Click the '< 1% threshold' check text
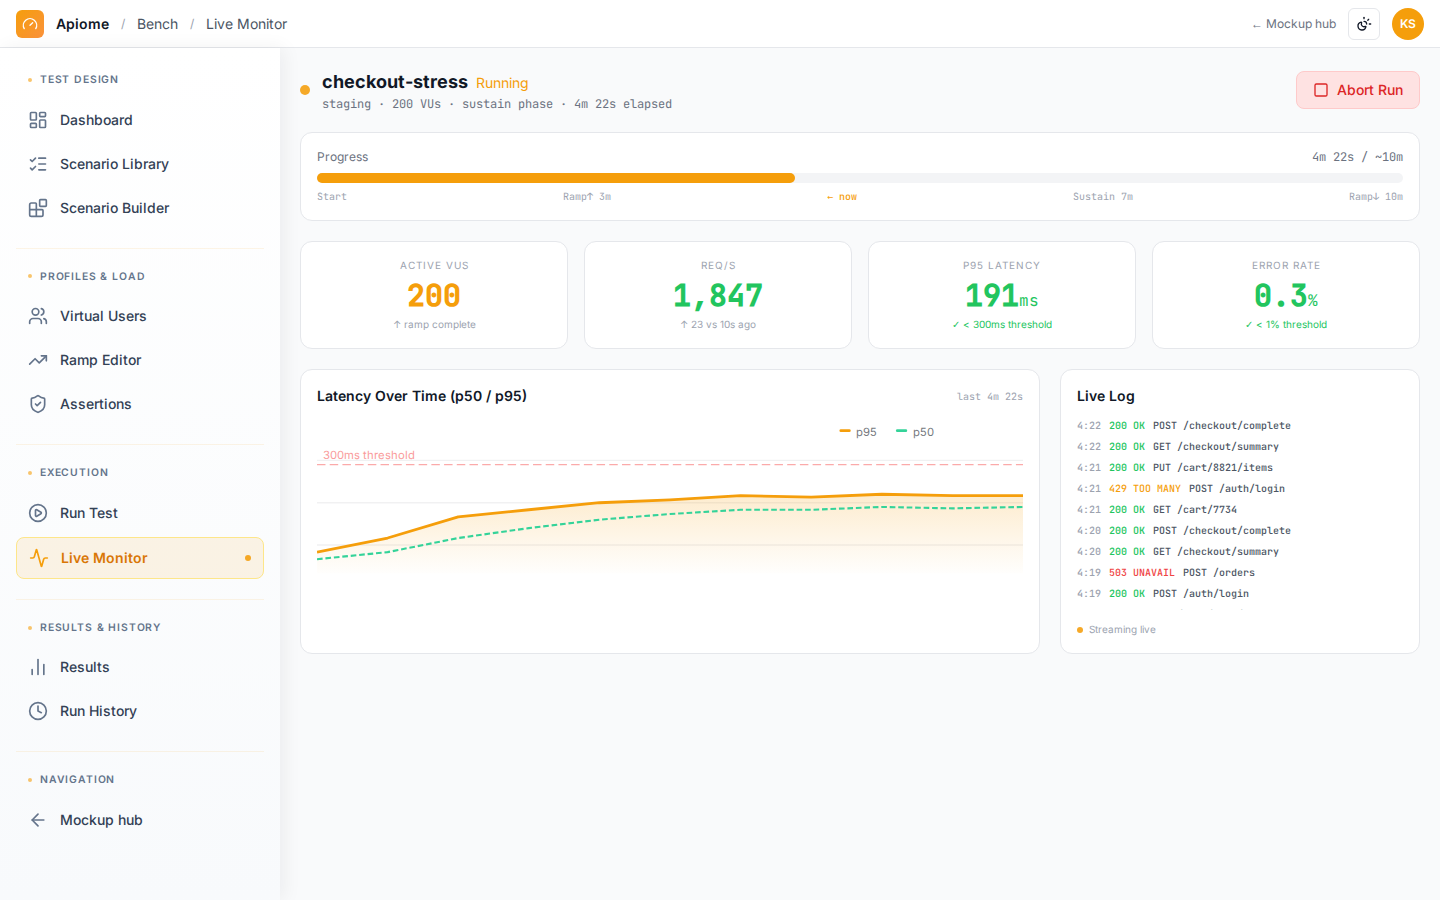1440x900 pixels. (x=1286, y=325)
